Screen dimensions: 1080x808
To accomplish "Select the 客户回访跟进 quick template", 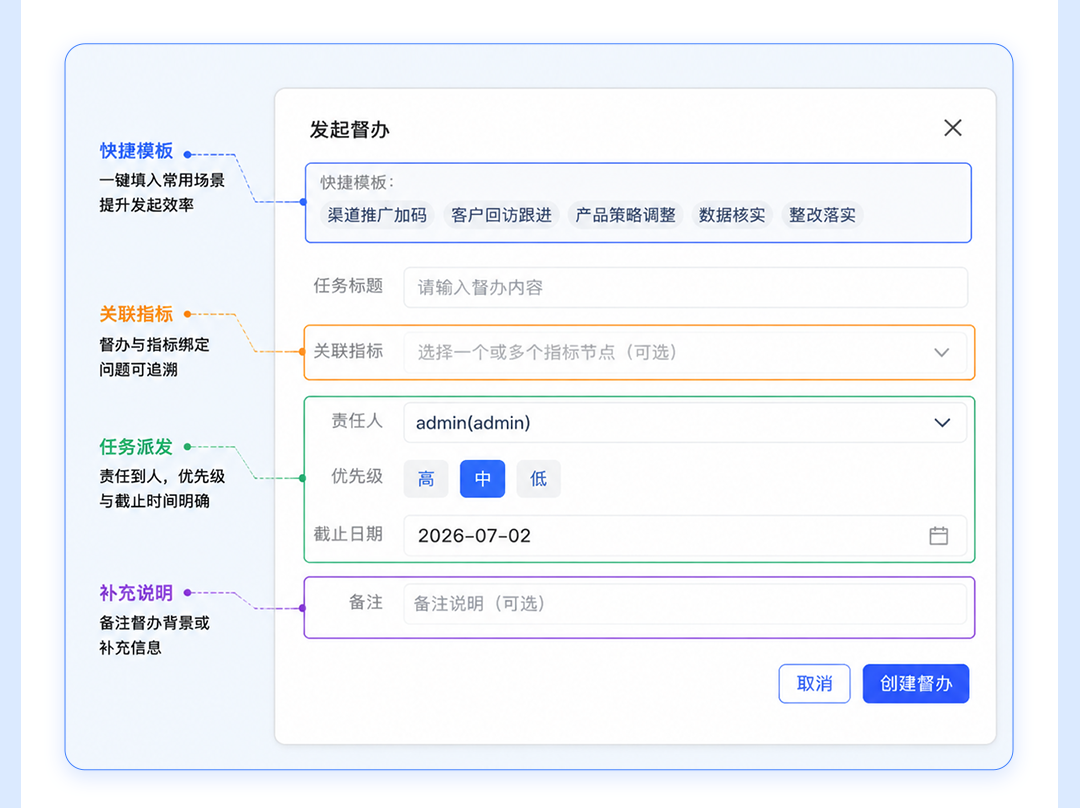I will pos(501,215).
